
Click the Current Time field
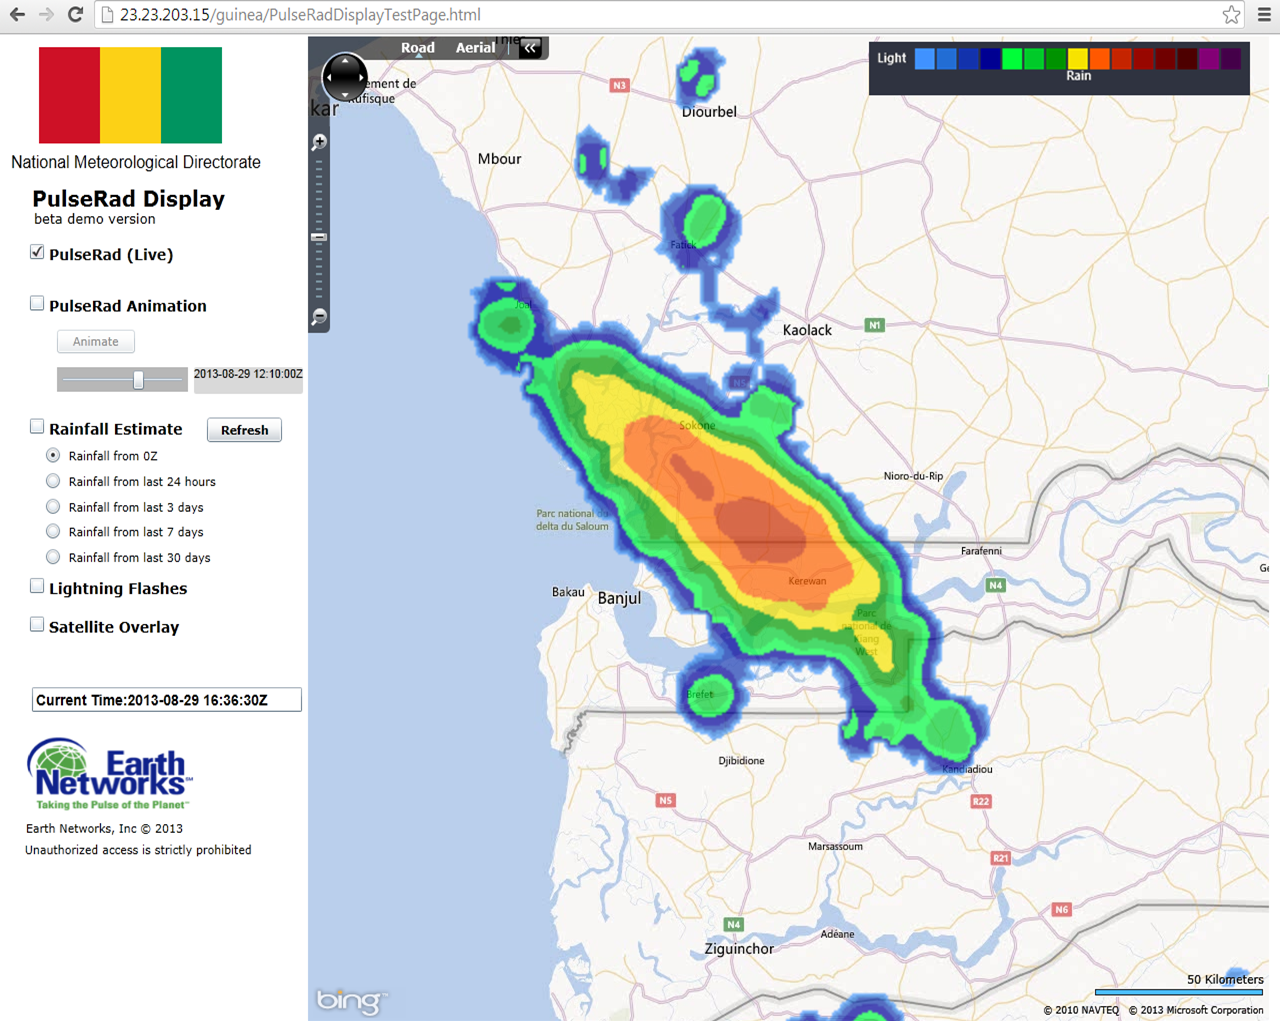[x=166, y=700]
